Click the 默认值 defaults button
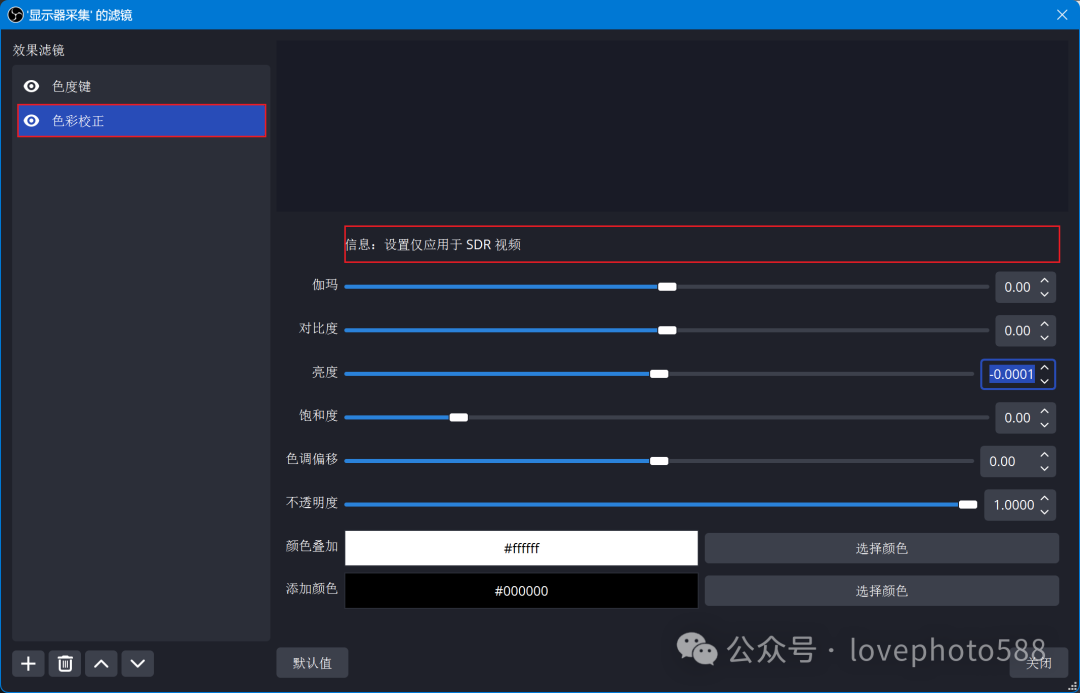The height and width of the screenshot is (693, 1080). click(x=312, y=662)
